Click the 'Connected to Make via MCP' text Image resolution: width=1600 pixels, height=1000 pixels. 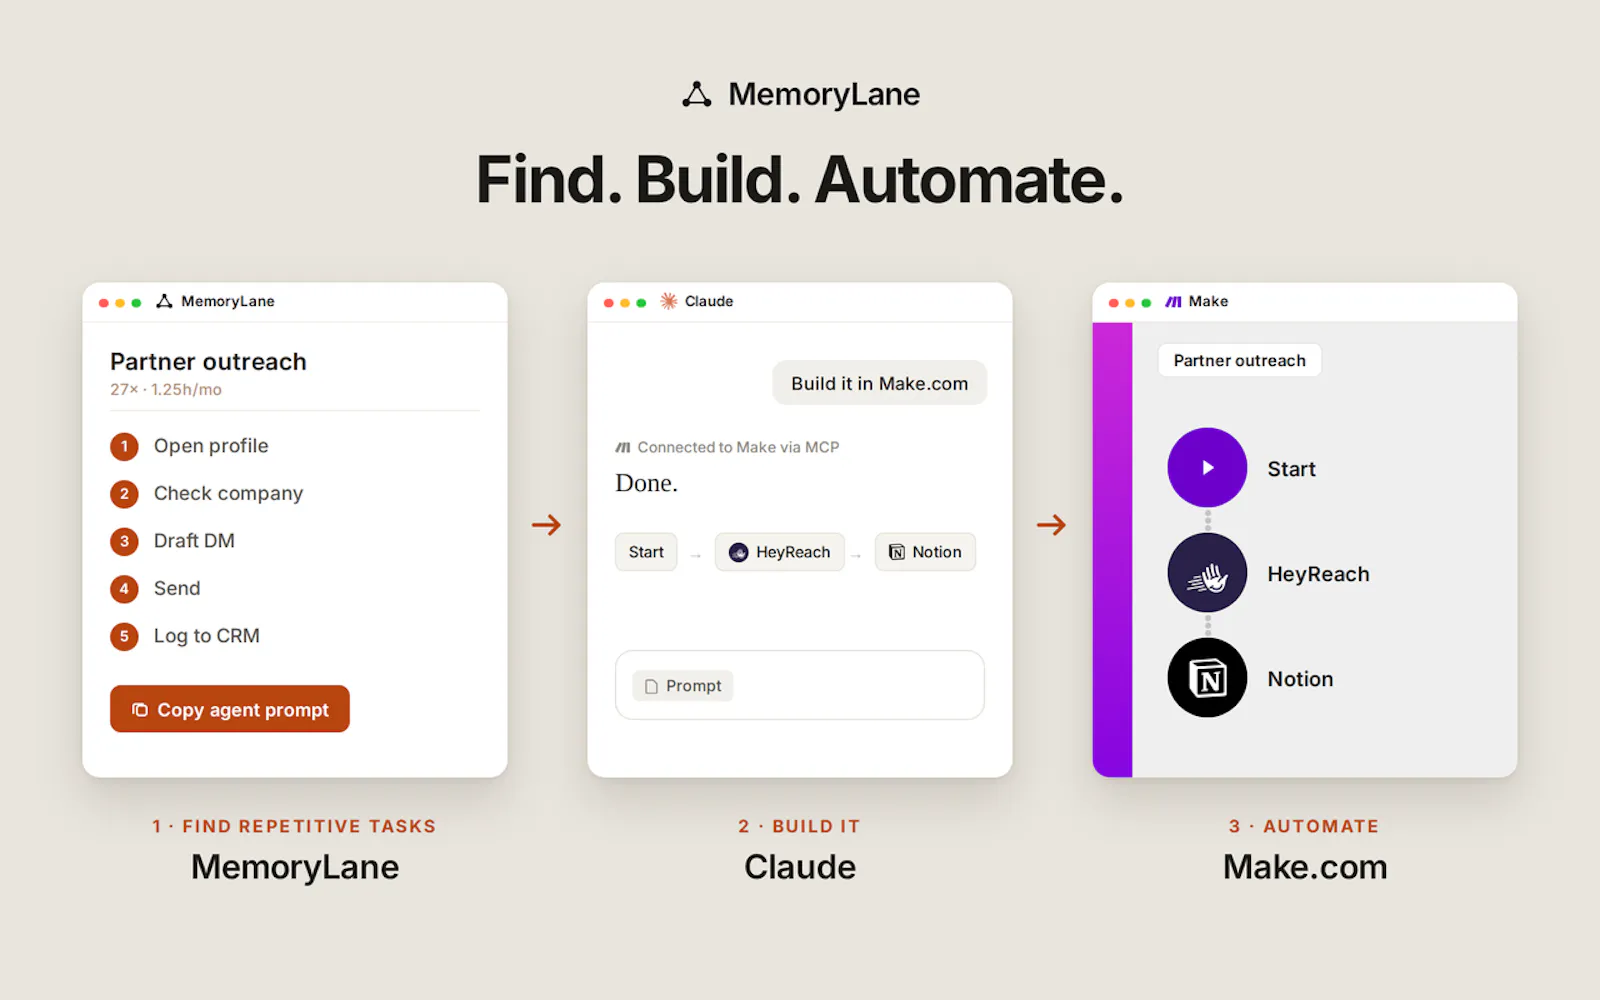tap(738, 447)
